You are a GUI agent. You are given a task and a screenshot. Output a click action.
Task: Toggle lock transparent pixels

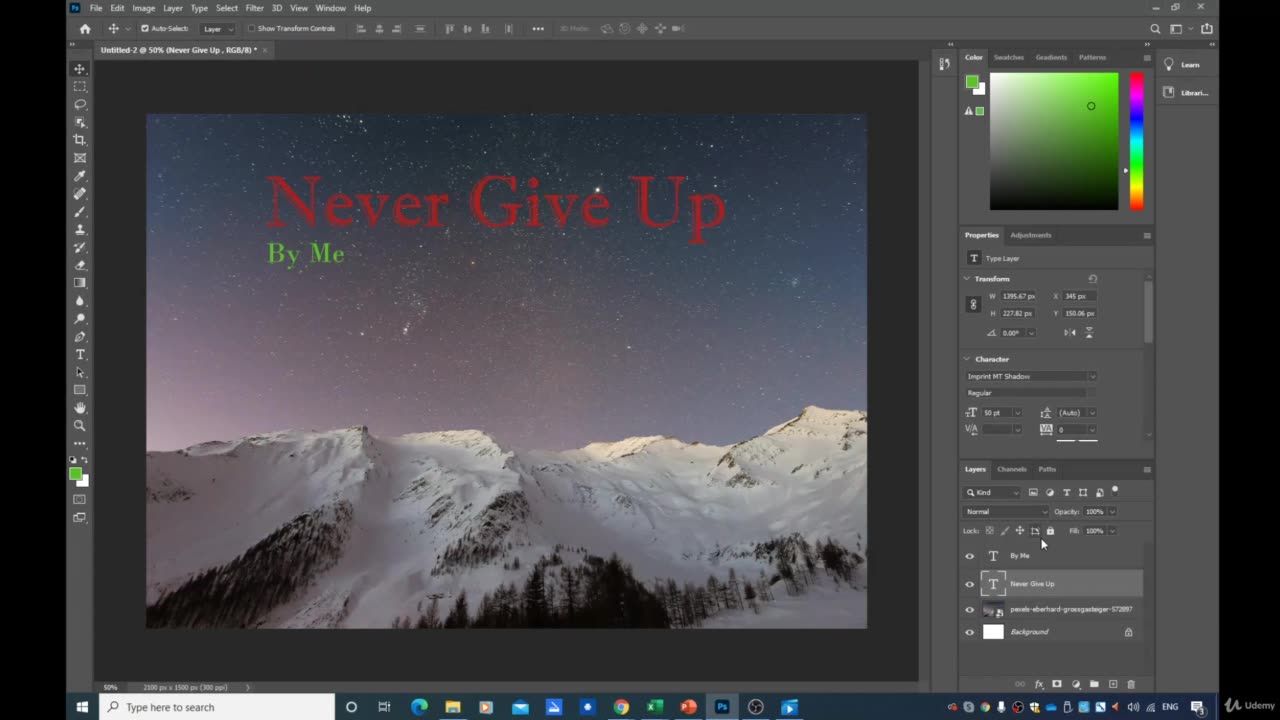pos(990,531)
